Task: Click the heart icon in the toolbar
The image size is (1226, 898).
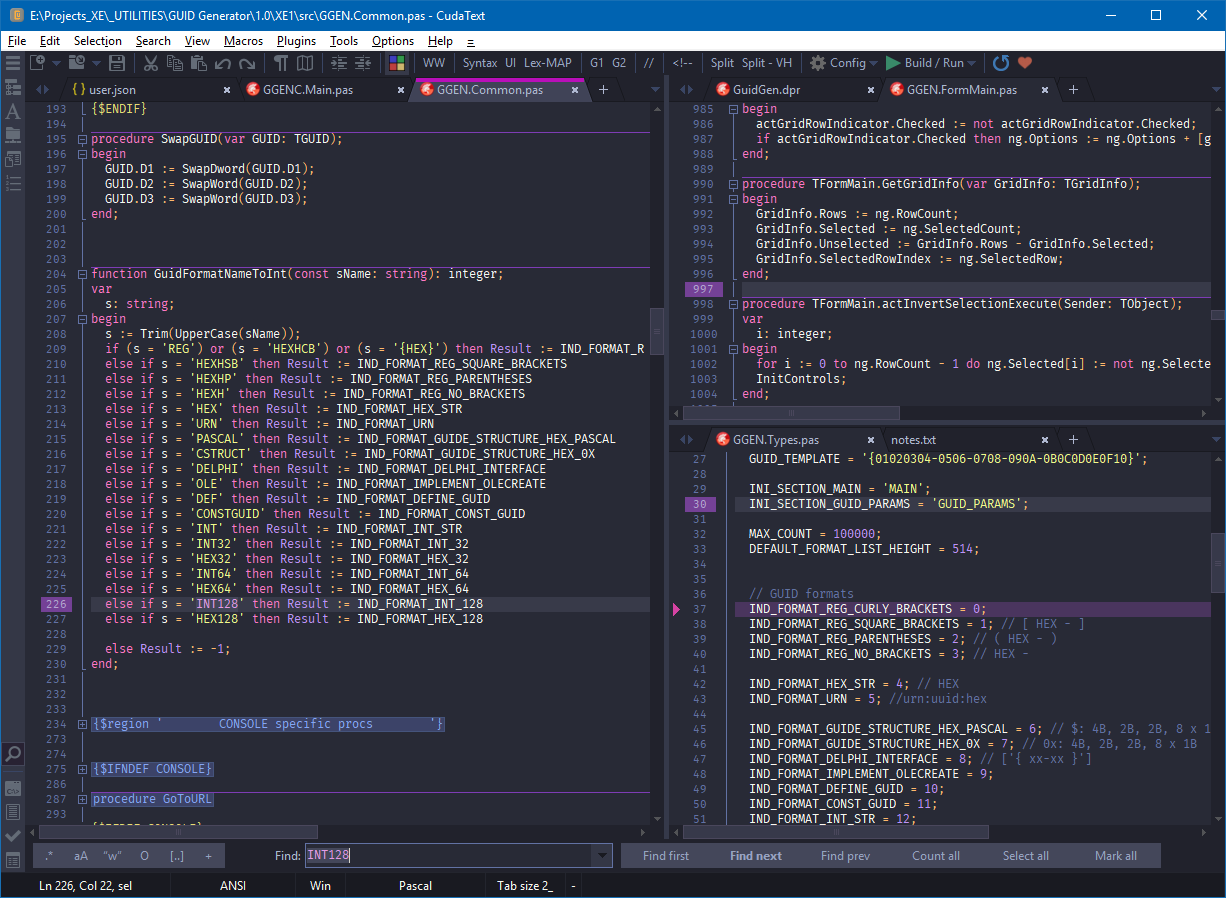Action: click(1025, 63)
